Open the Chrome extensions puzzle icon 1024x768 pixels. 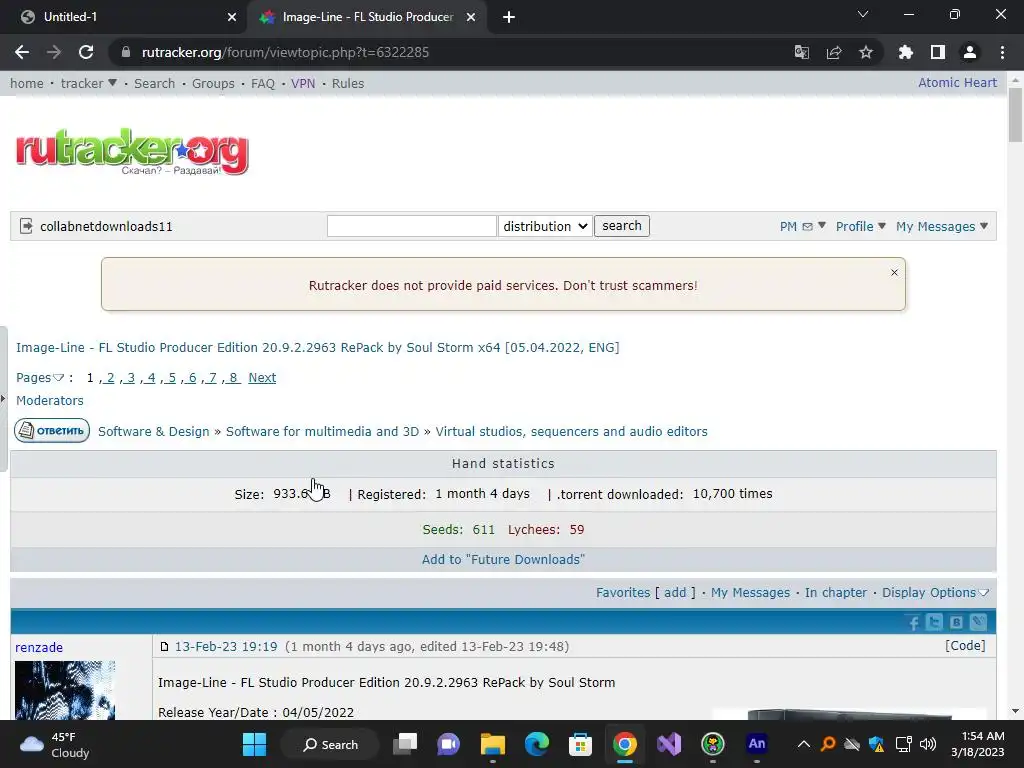point(905,52)
